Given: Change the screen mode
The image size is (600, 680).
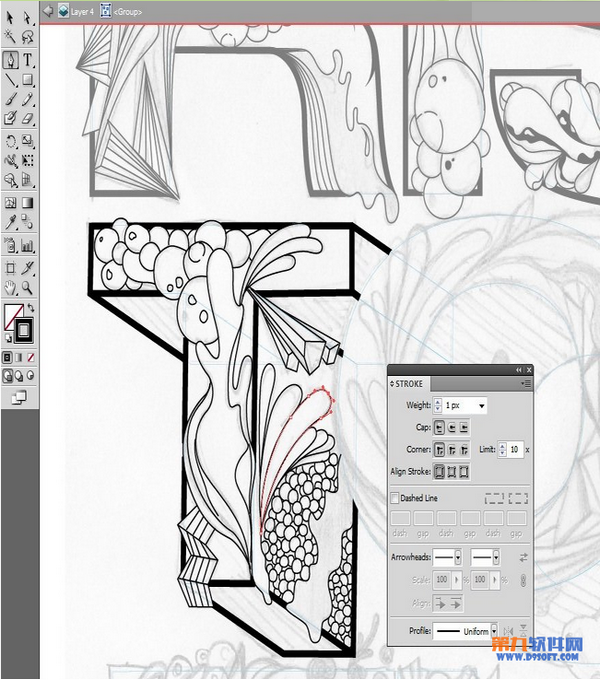Looking at the screenshot, I should coord(18,397).
